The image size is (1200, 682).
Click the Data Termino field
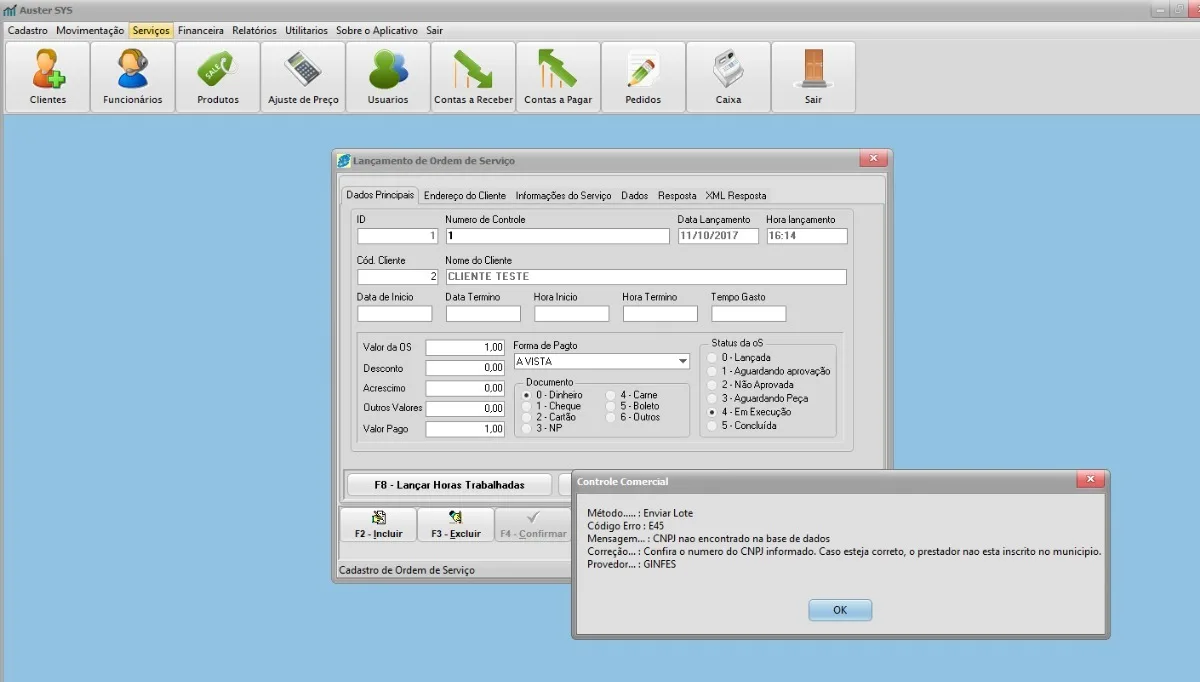click(x=483, y=314)
